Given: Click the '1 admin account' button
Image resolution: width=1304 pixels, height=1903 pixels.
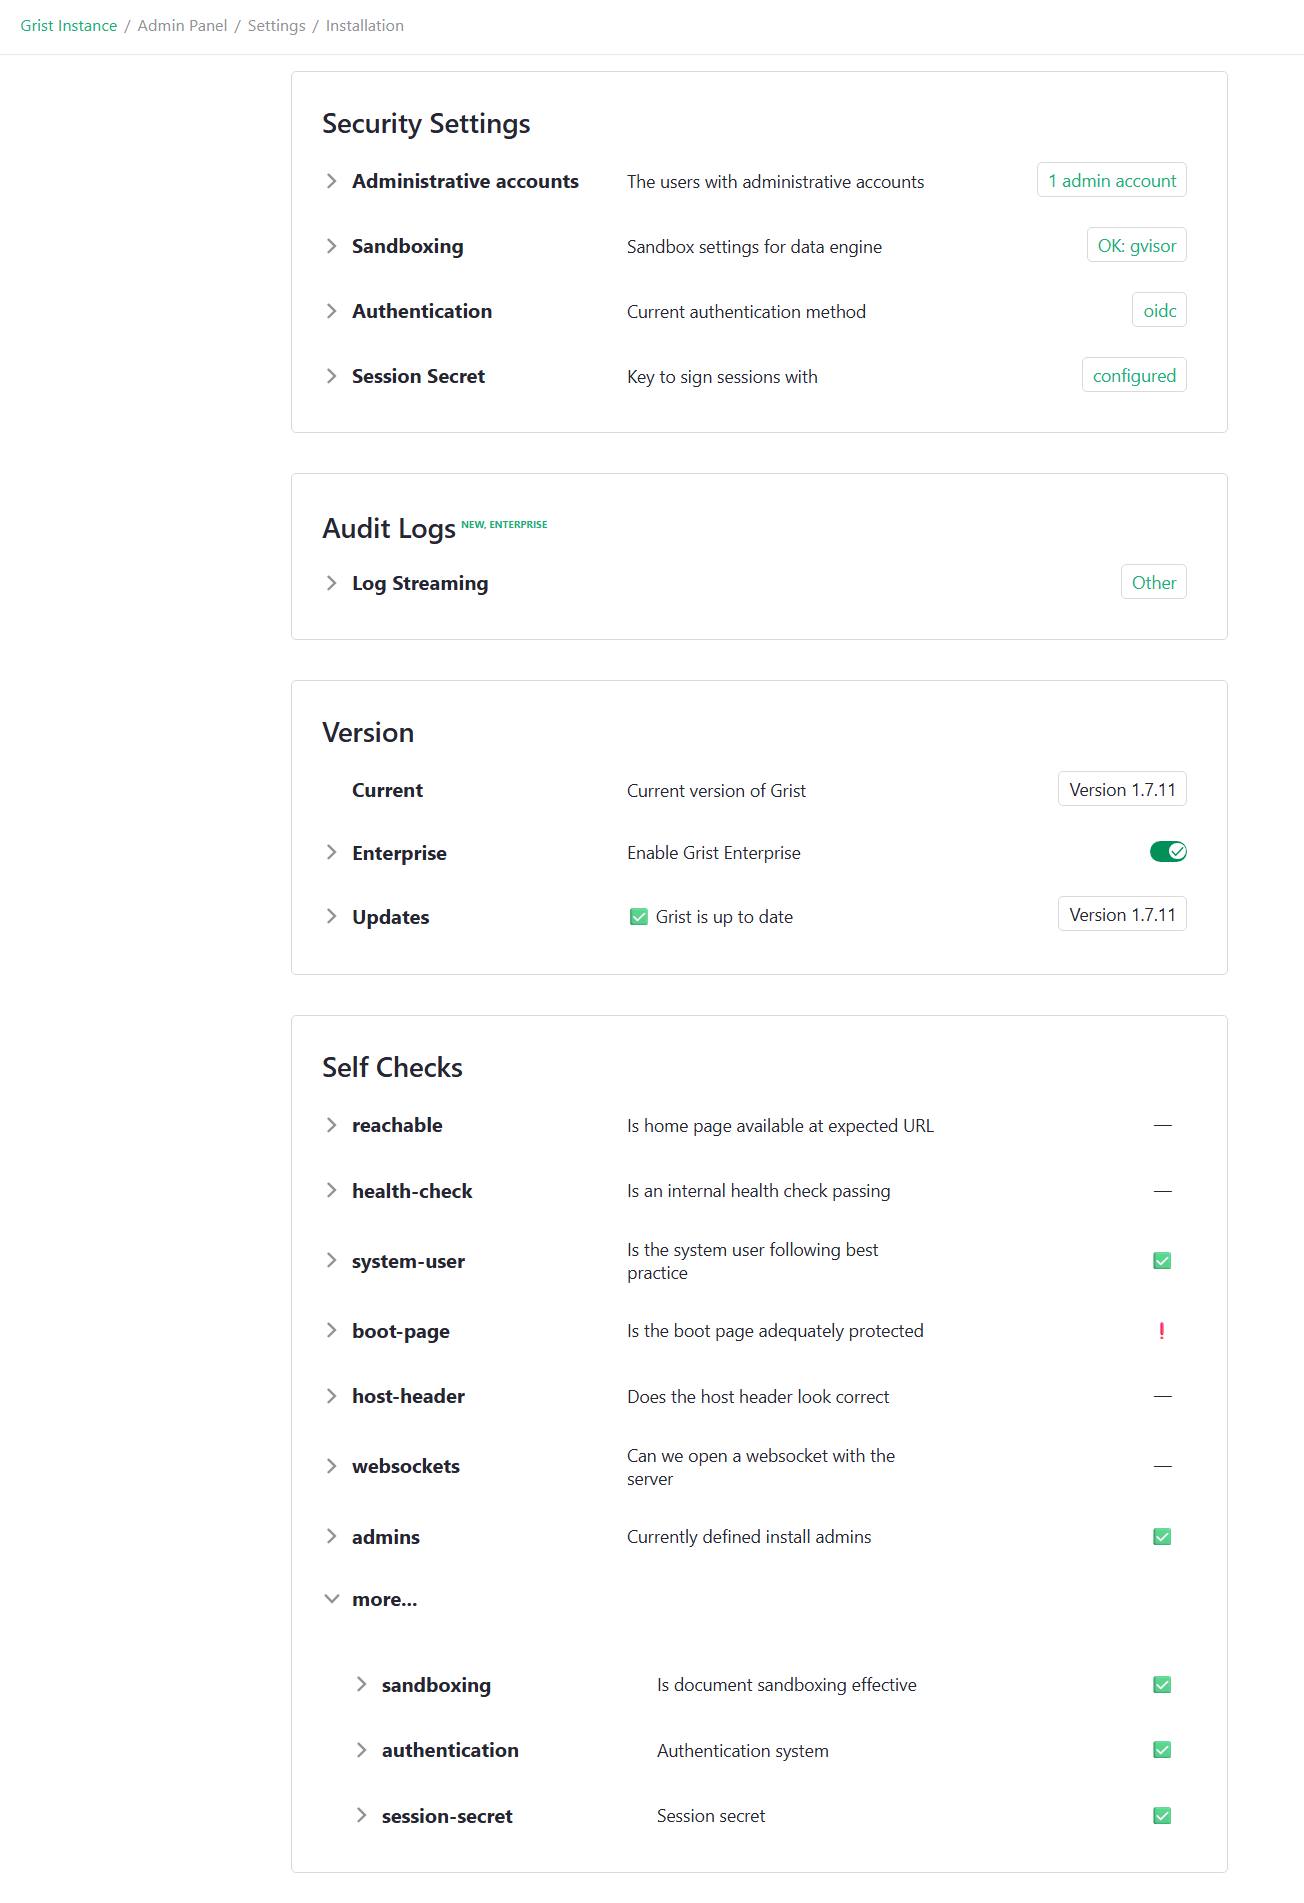Looking at the screenshot, I should tap(1111, 181).
